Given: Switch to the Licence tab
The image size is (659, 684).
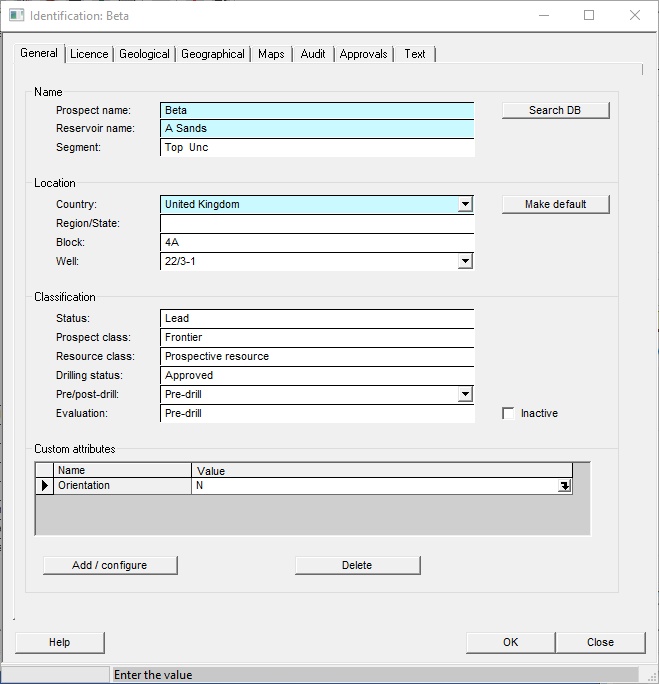Looking at the screenshot, I should pyautogui.click(x=89, y=54).
